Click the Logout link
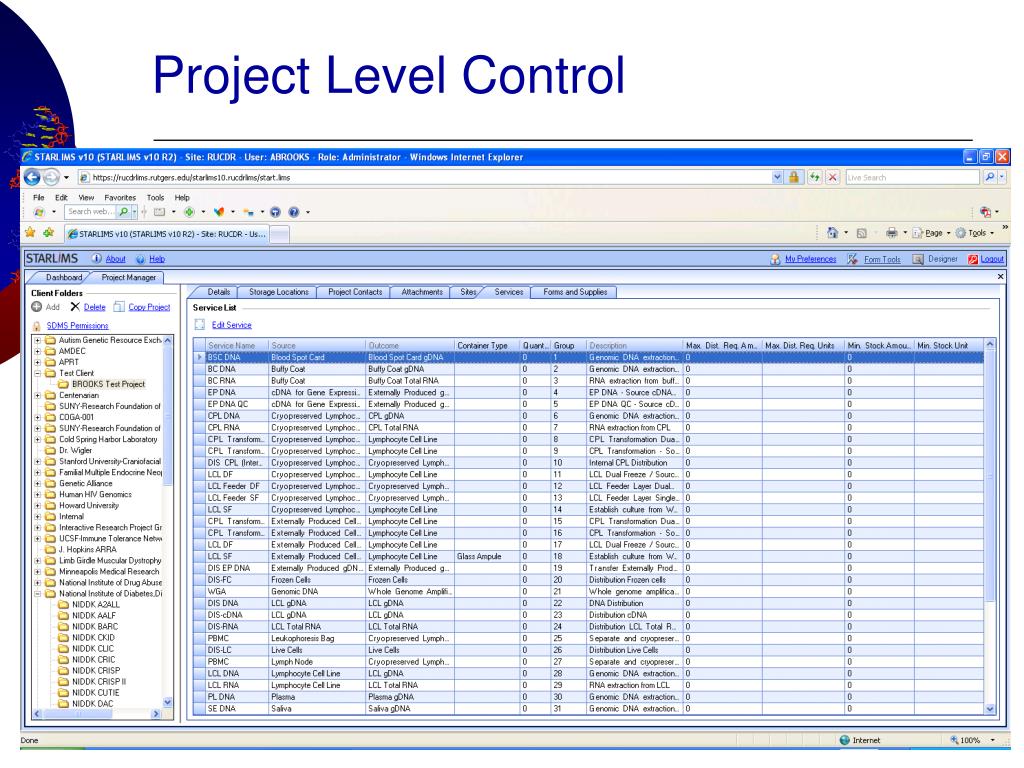The image size is (1024, 768). click(991, 259)
